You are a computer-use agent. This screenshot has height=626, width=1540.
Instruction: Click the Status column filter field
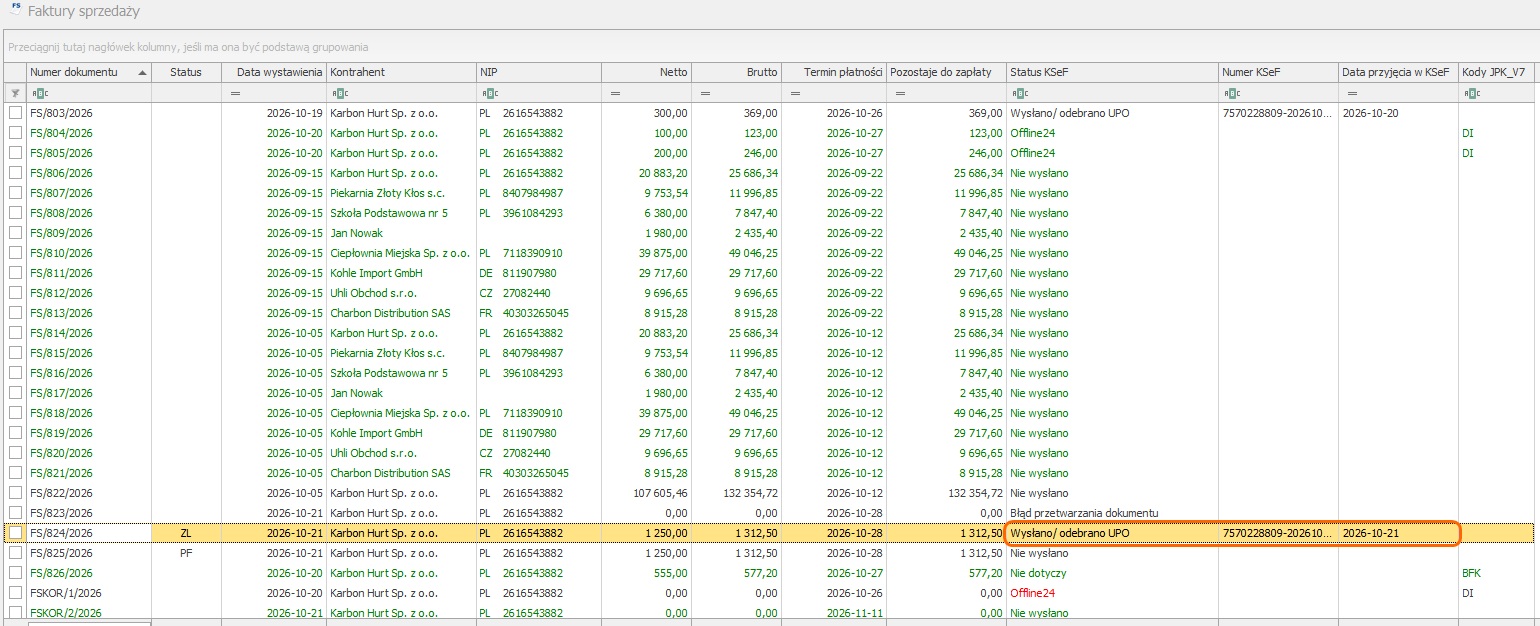(x=186, y=93)
